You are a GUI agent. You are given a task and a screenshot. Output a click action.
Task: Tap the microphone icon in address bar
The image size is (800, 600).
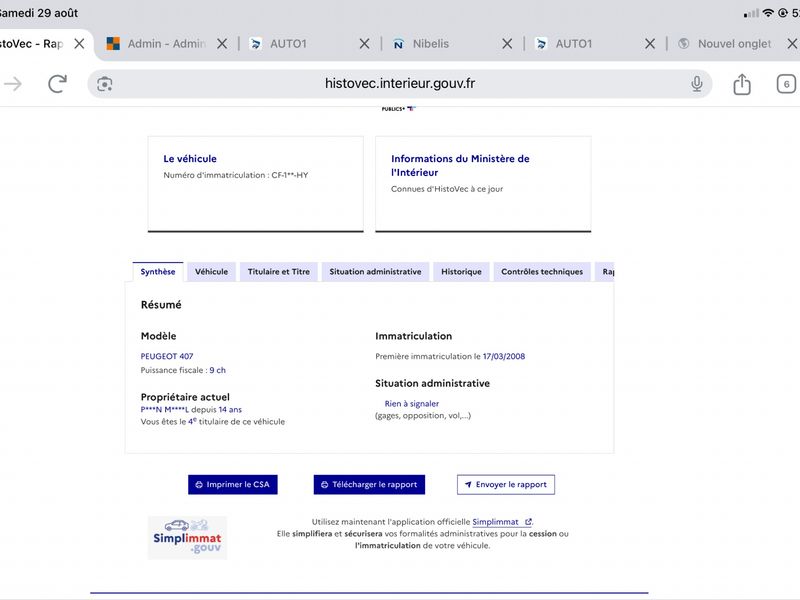[x=696, y=84]
